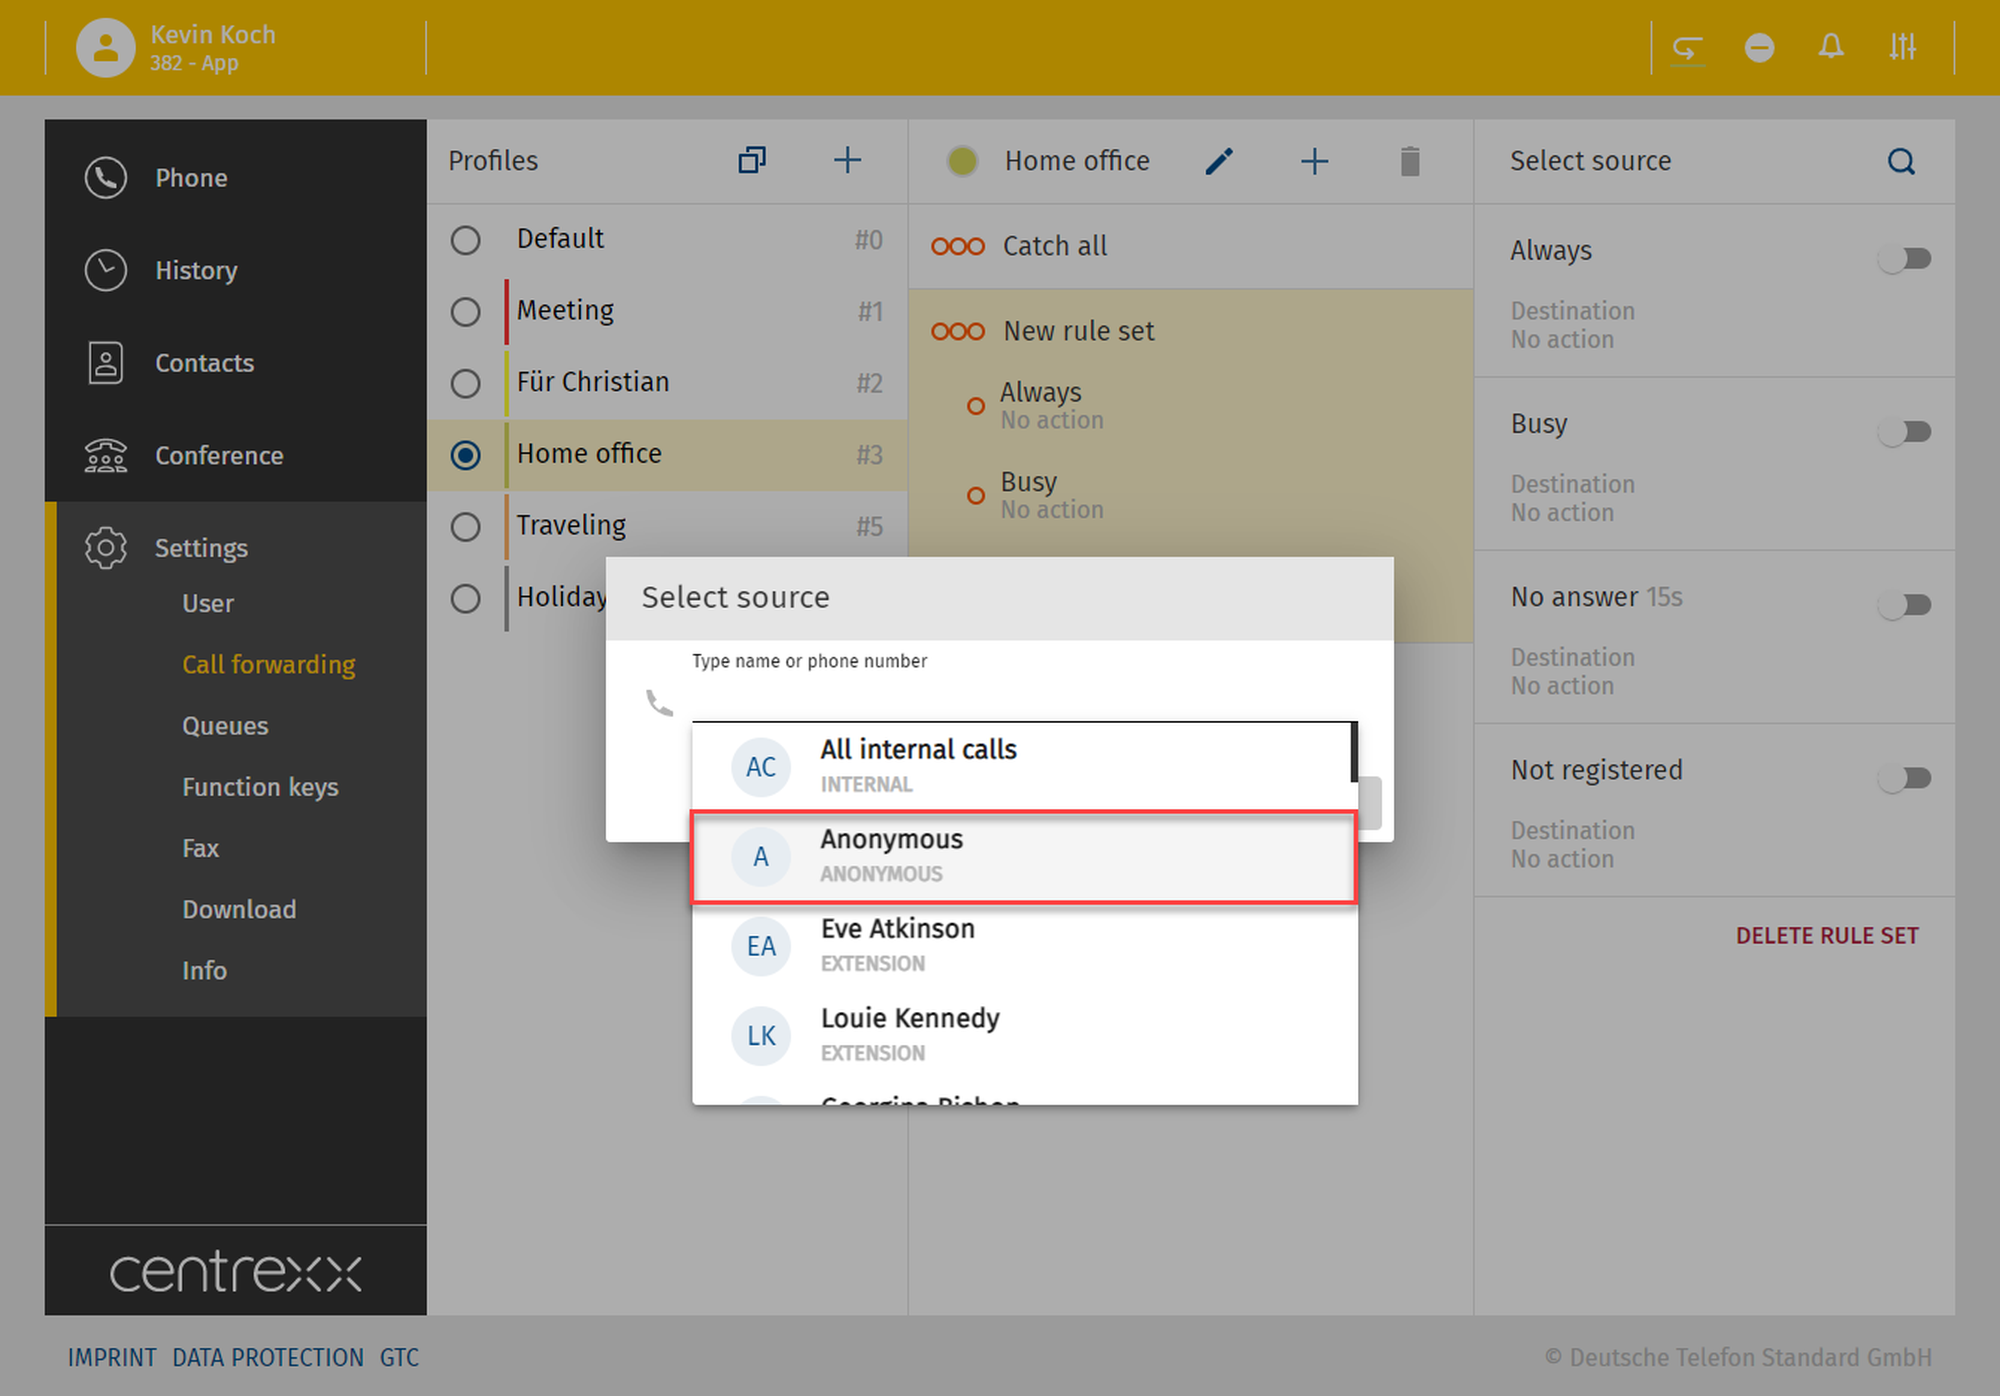Viewport: 2000px width, 1396px height.
Task: Toggle the Always forwarding switch
Action: click(x=1905, y=259)
